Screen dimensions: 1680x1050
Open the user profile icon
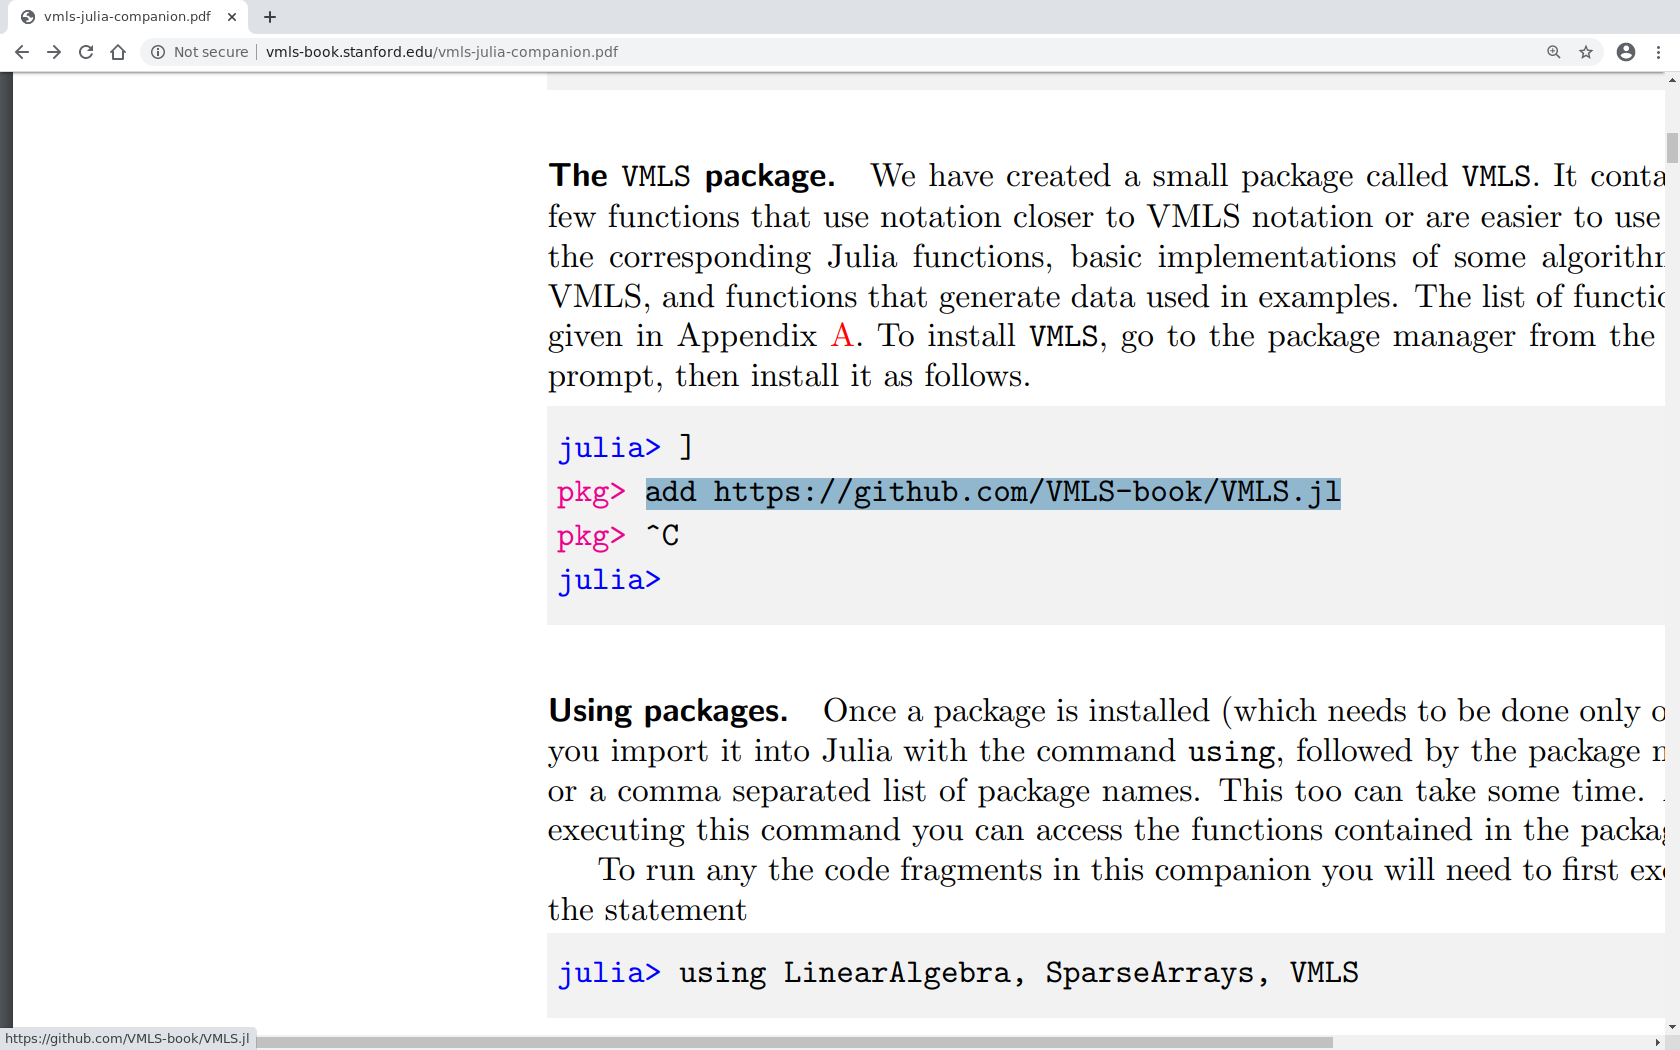point(1626,52)
